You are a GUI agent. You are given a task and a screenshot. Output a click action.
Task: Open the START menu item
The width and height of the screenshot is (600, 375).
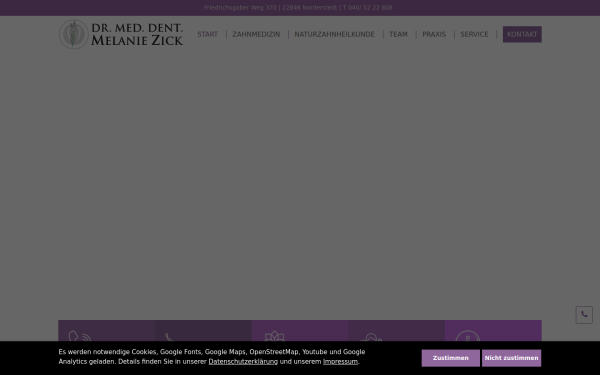207,34
